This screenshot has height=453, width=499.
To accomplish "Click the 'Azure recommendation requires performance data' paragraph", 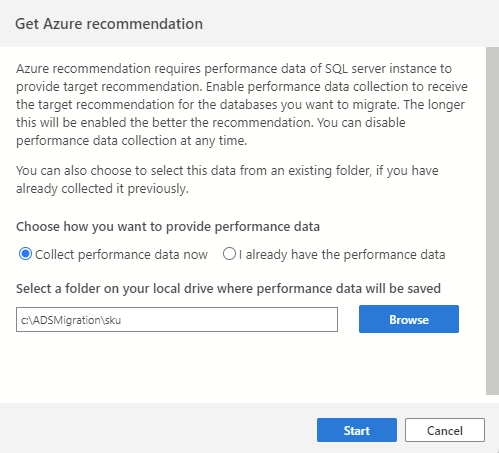I will pos(242,105).
